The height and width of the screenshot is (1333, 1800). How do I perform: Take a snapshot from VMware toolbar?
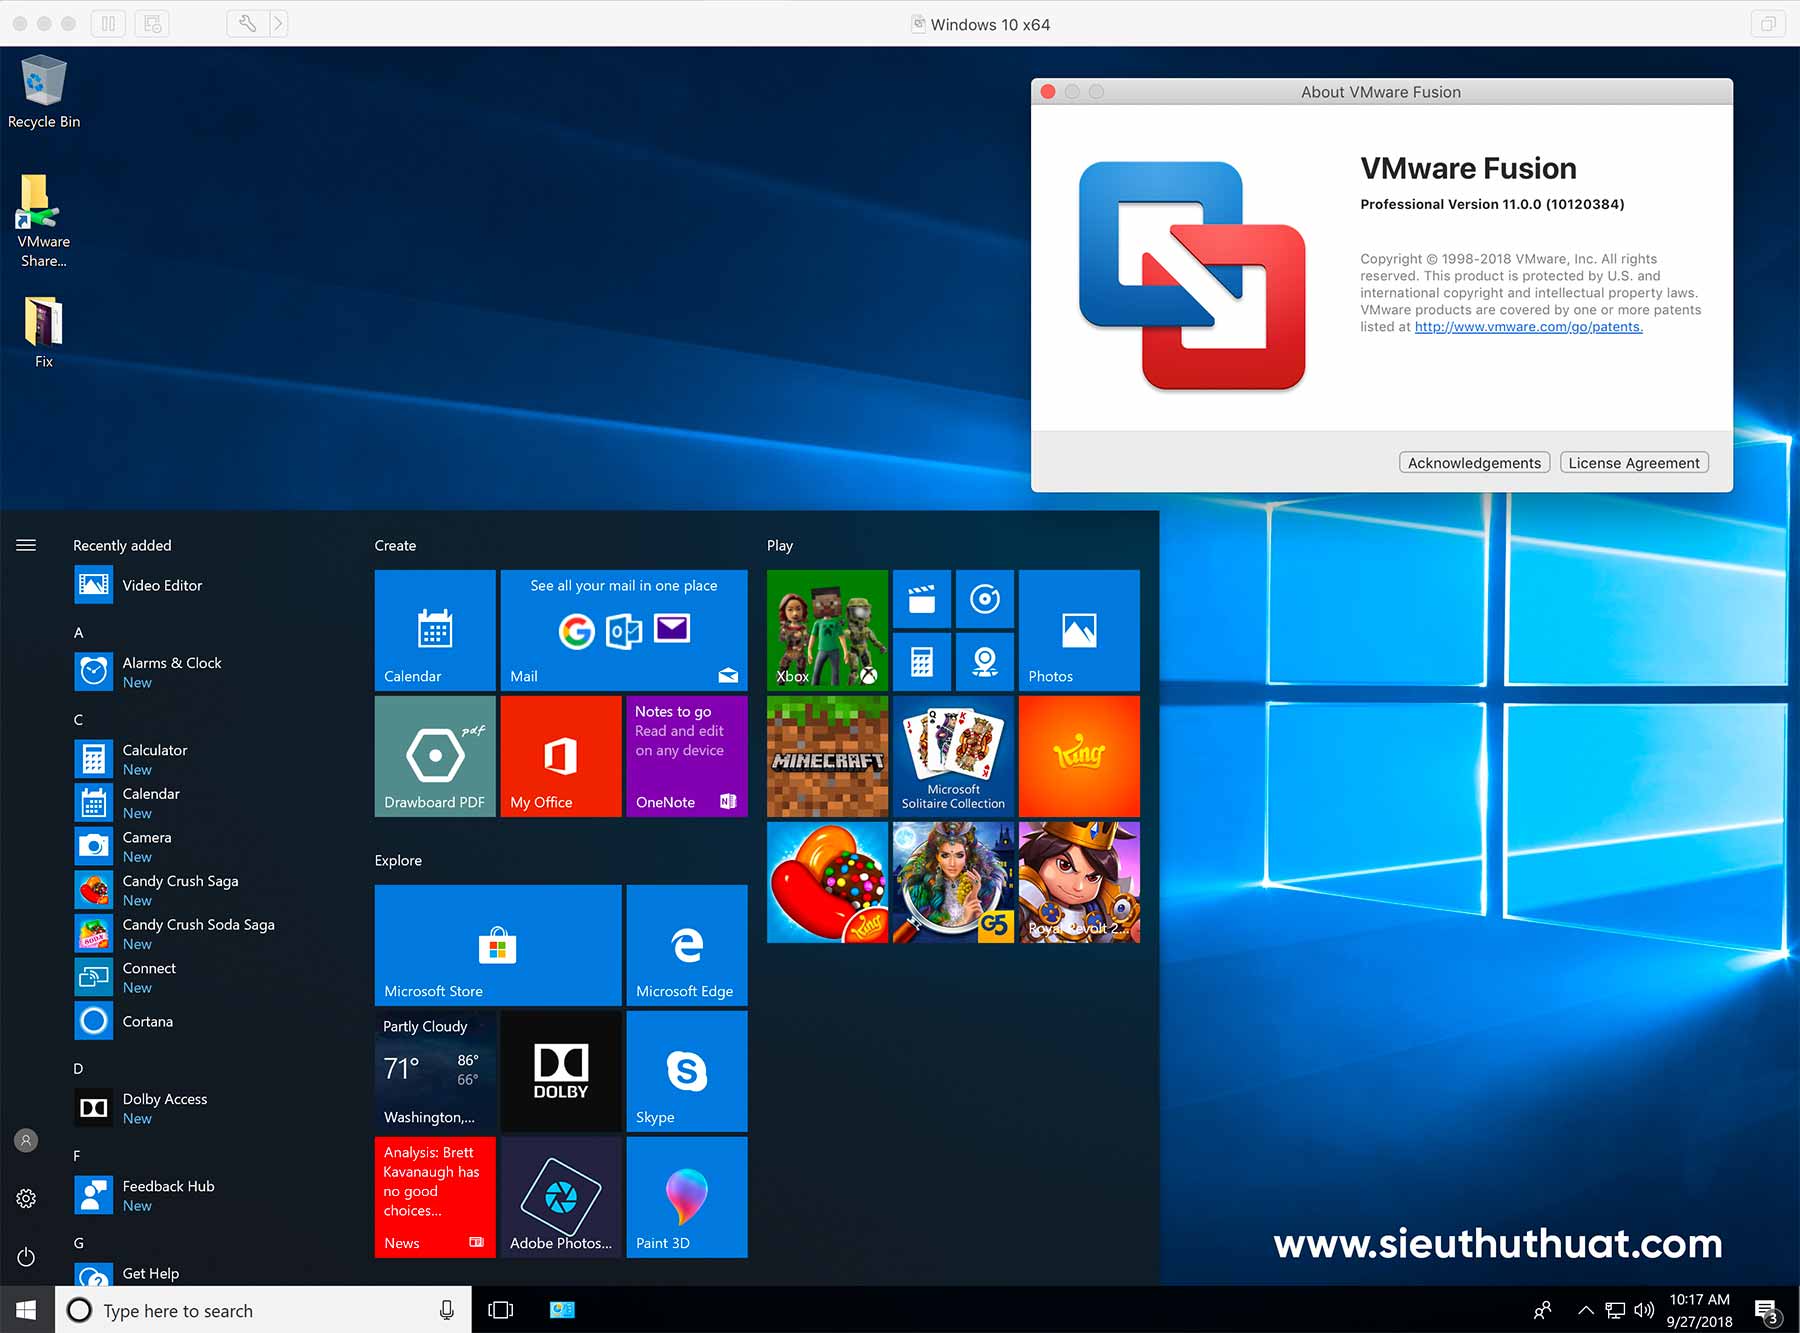[152, 23]
